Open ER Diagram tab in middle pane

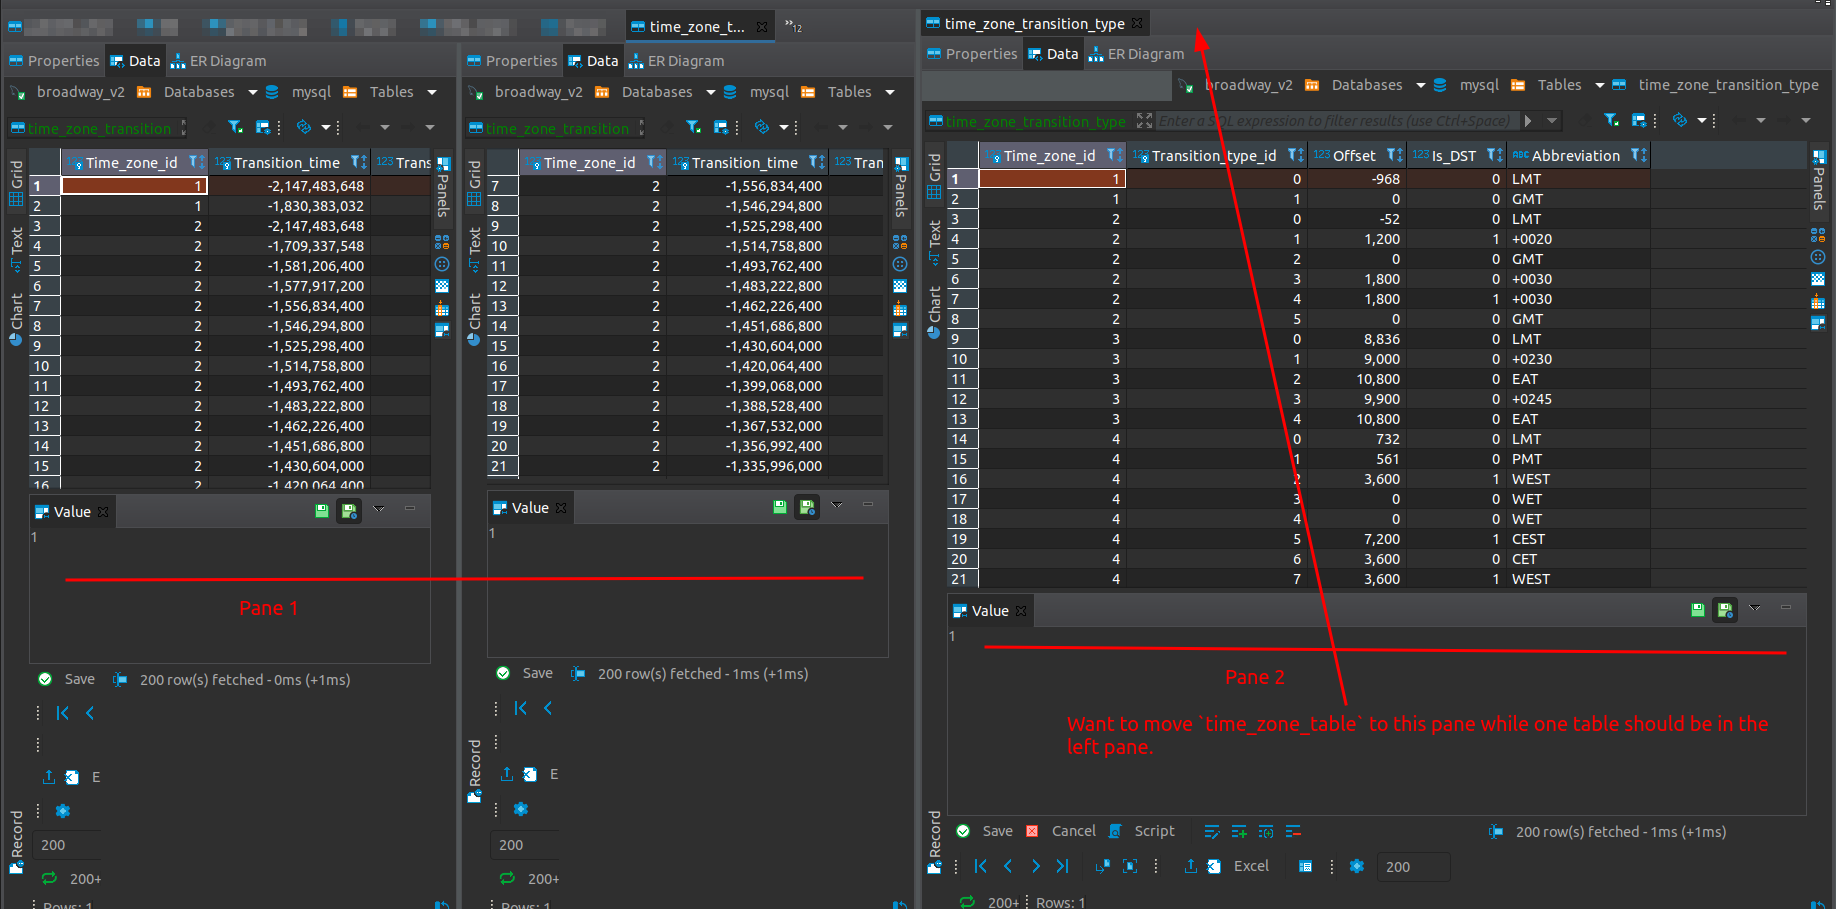coord(676,61)
